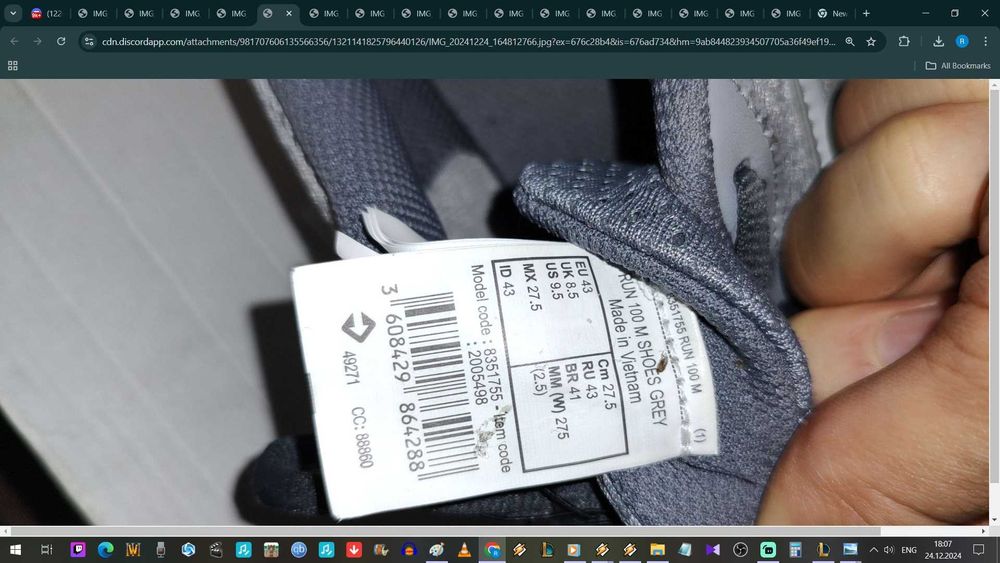
Task: Open the Chrome downloads panel
Action: tap(938, 41)
